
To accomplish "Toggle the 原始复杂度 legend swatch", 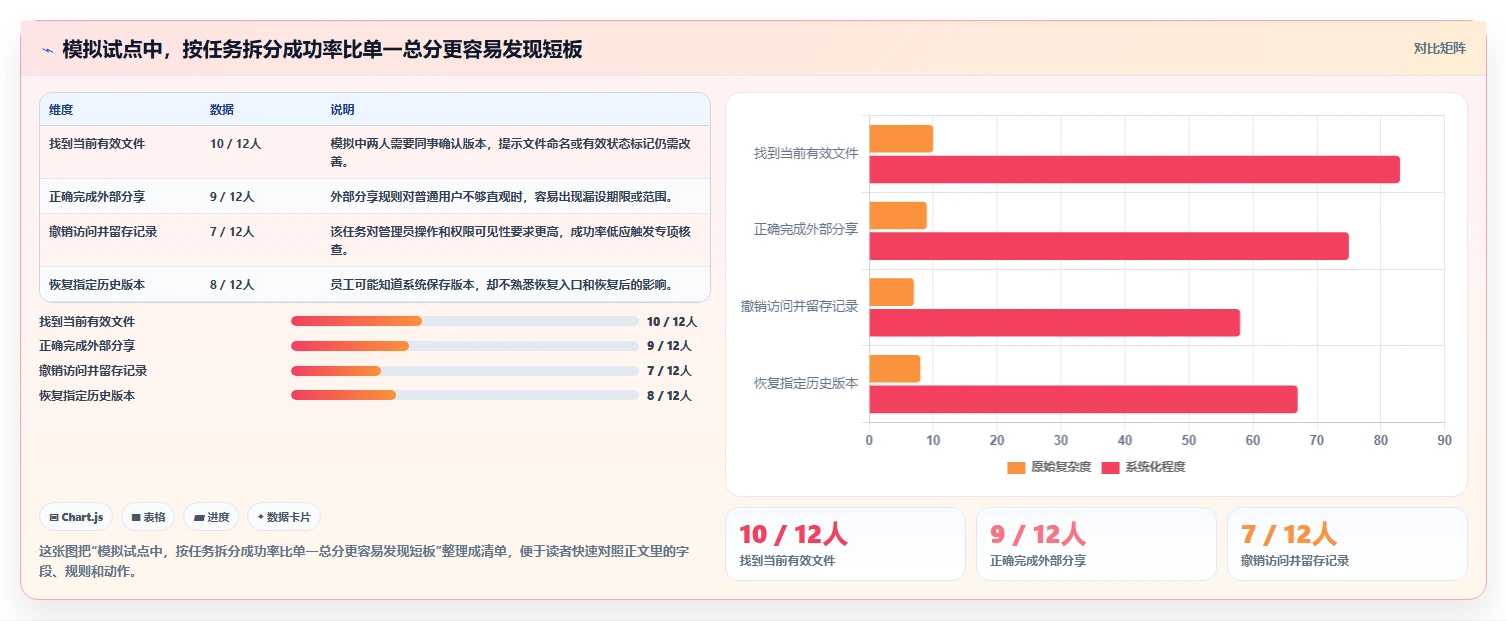I will pos(1016,467).
